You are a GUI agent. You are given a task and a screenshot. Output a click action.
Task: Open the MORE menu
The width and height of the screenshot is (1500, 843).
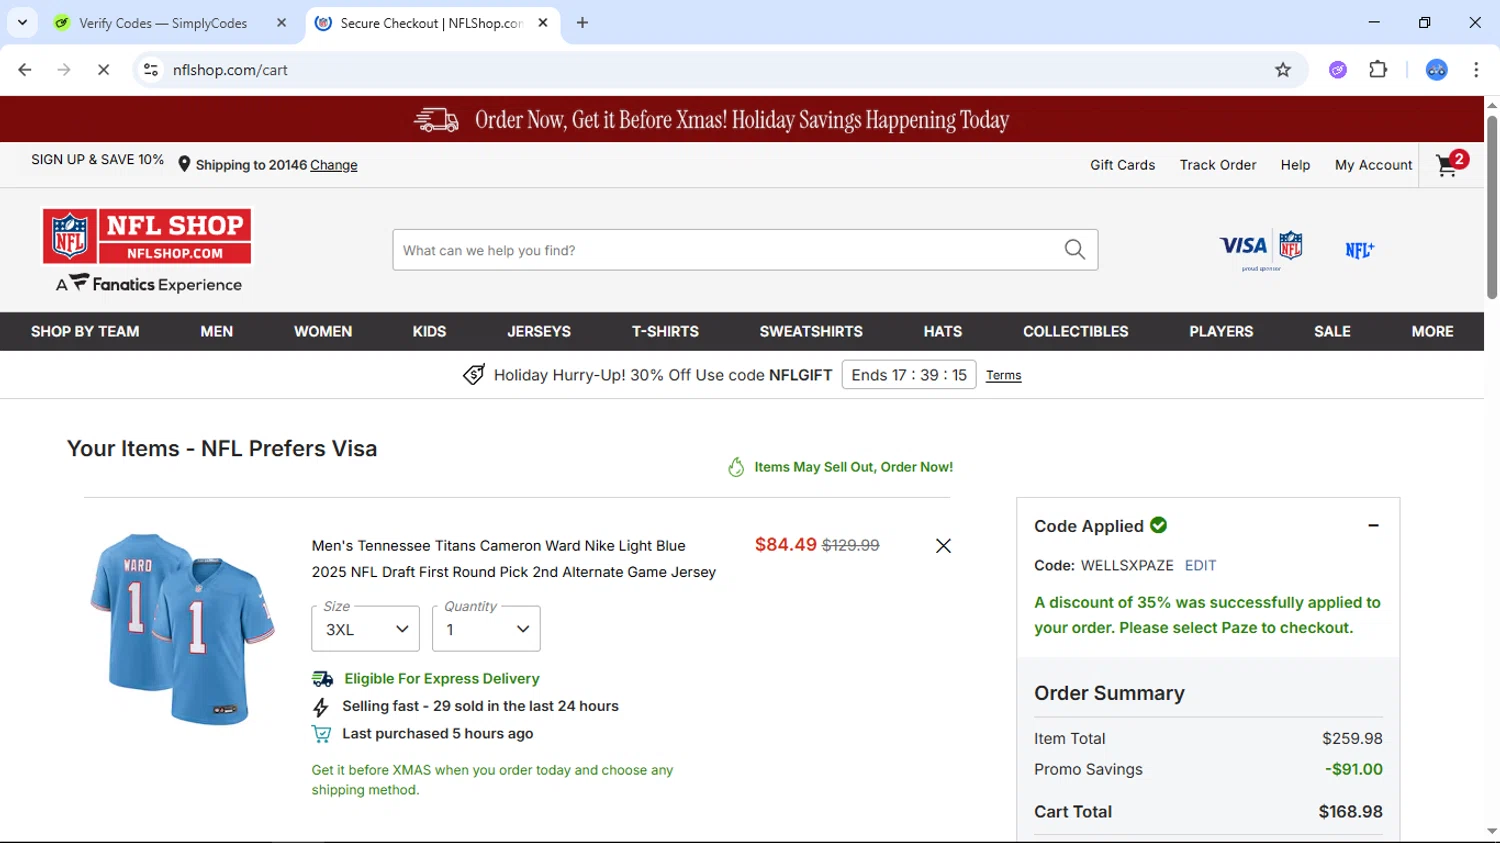point(1432,331)
